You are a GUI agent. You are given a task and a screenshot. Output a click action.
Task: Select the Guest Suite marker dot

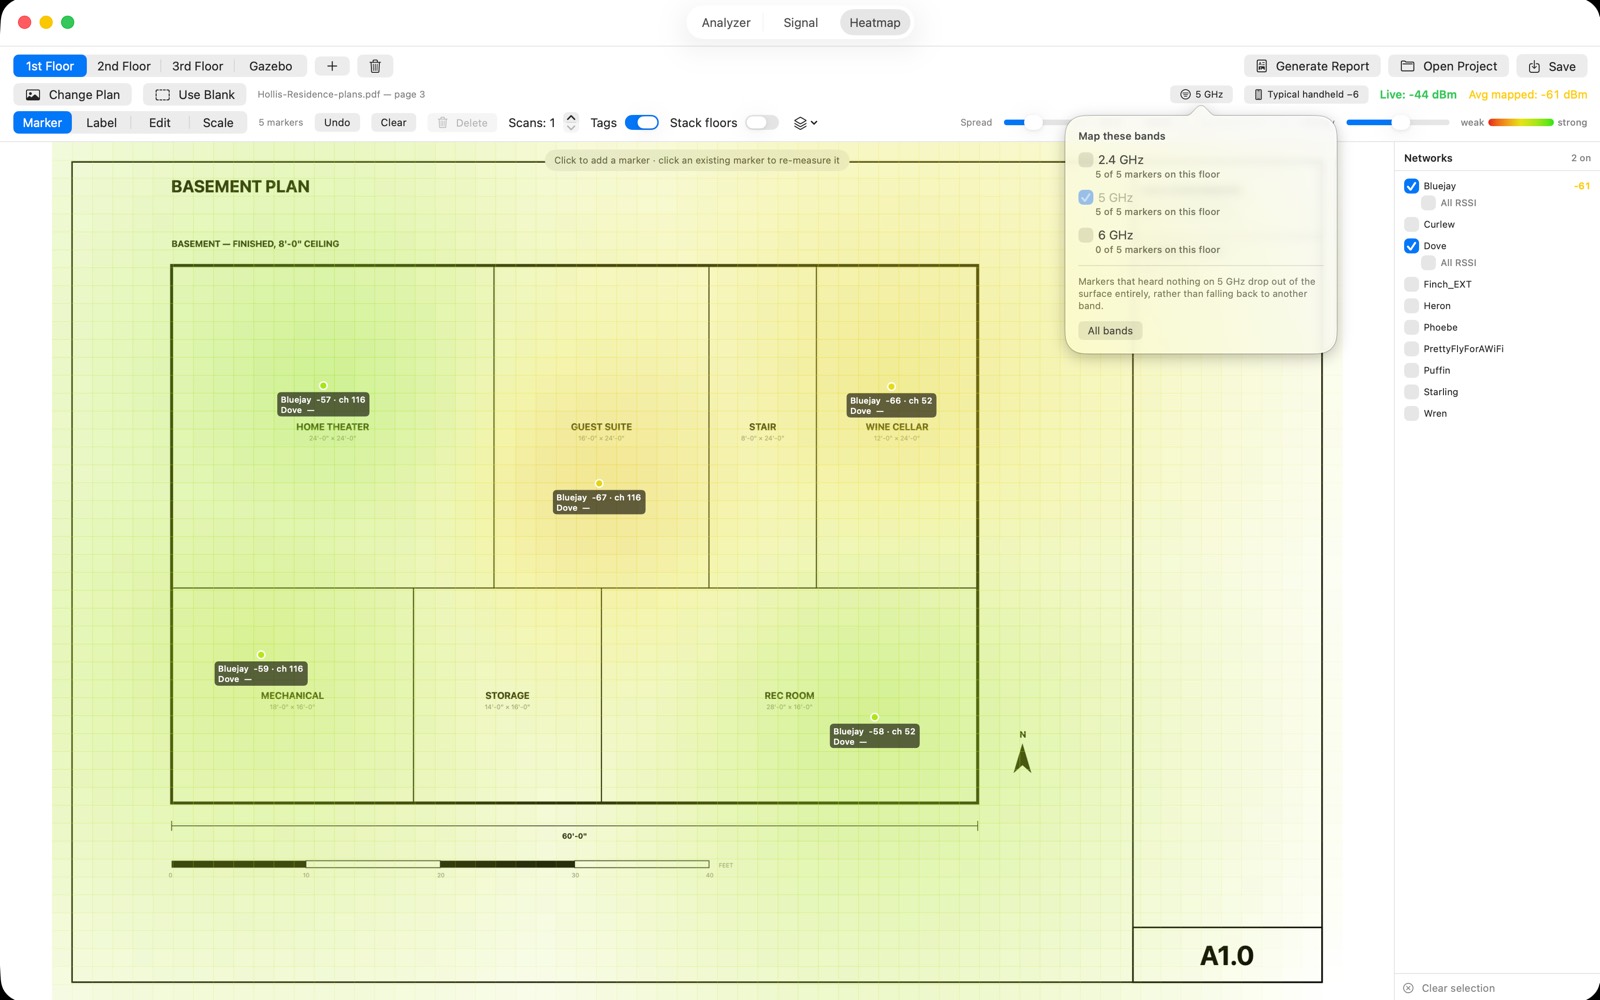599,483
